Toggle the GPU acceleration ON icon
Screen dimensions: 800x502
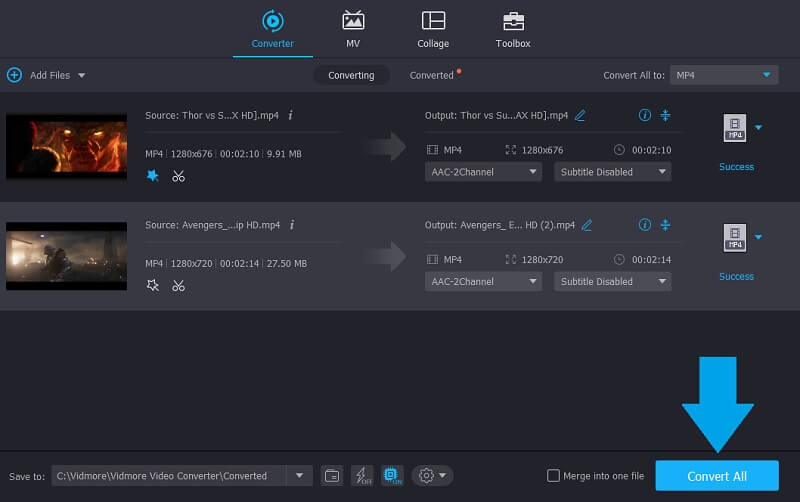point(392,476)
